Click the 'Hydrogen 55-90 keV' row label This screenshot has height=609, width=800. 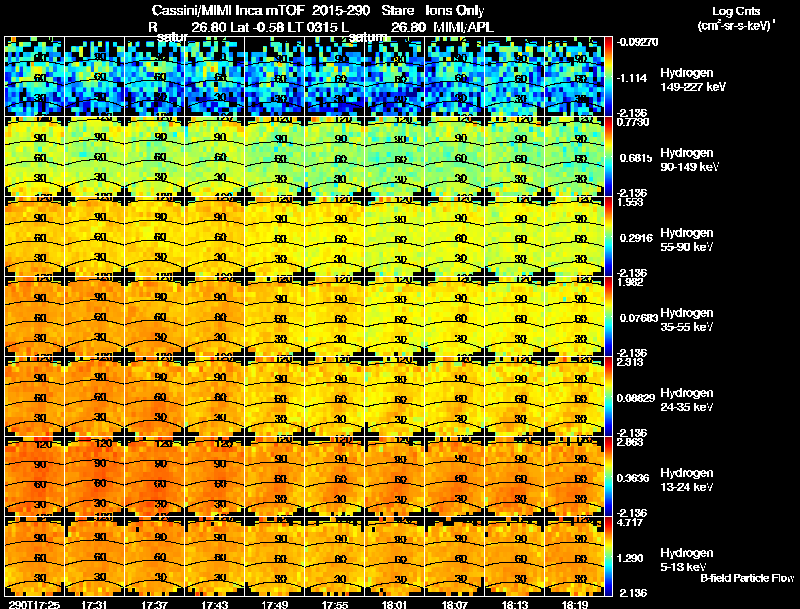pos(687,240)
